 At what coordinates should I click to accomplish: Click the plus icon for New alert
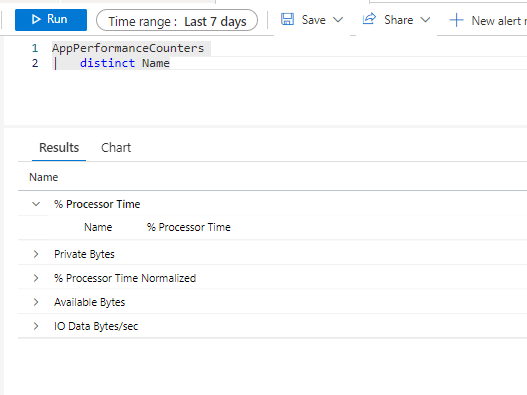[456, 21]
